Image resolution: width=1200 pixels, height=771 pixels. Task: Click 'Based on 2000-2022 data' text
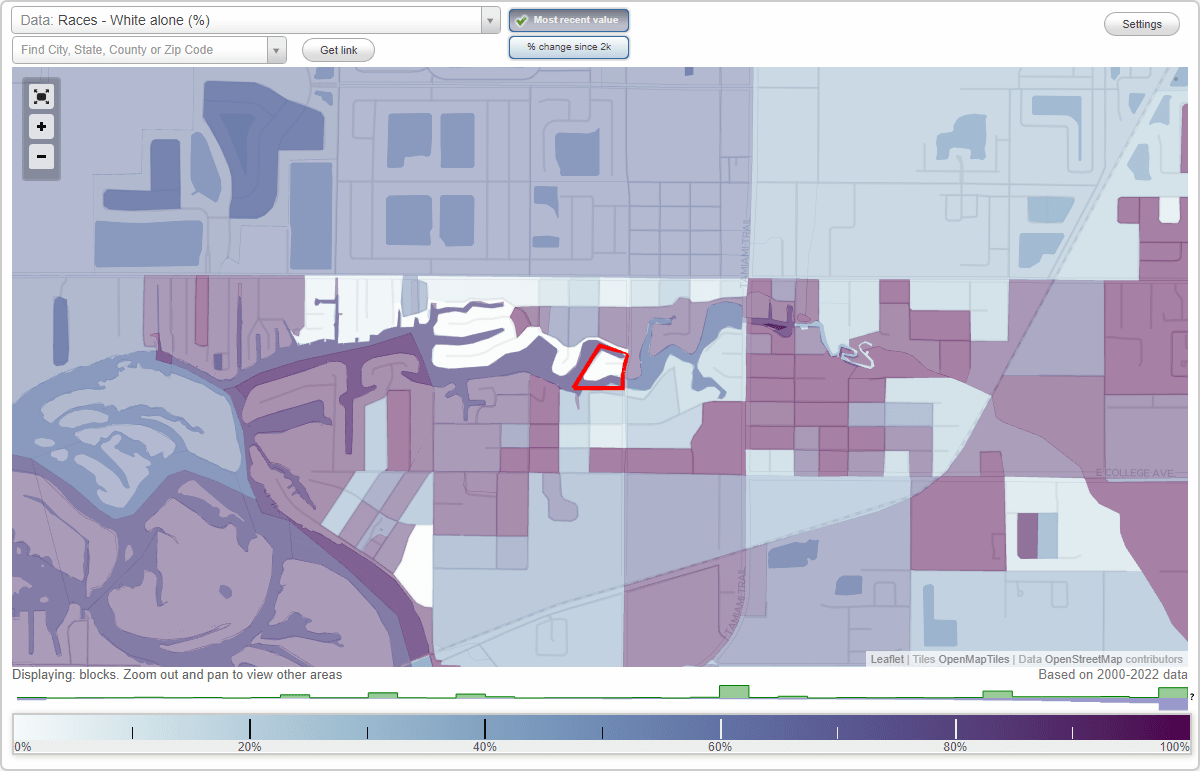[1113, 675]
